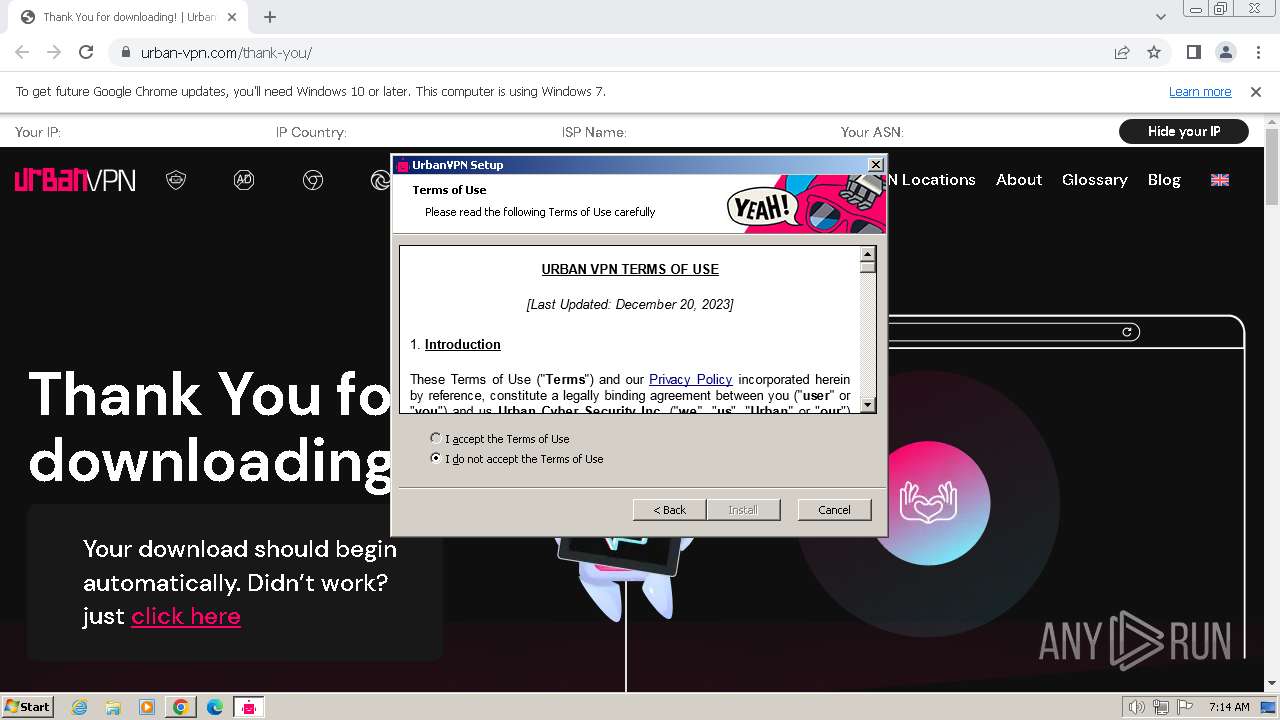Open a new browser tab
Screen dimensions: 1280x720
(x=270, y=17)
